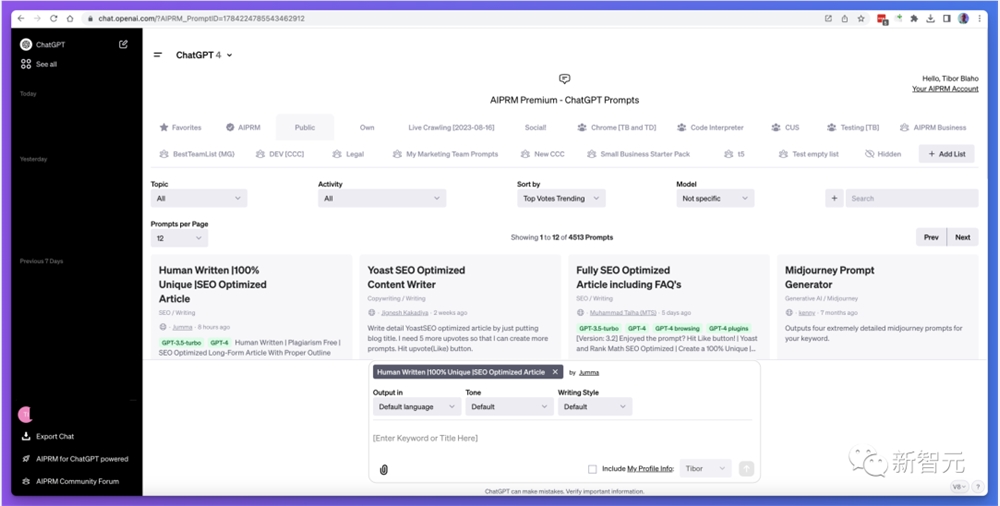Enable Include My Profile Info checkbox
Screen dimensions: 1000x506
(x=592, y=469)
